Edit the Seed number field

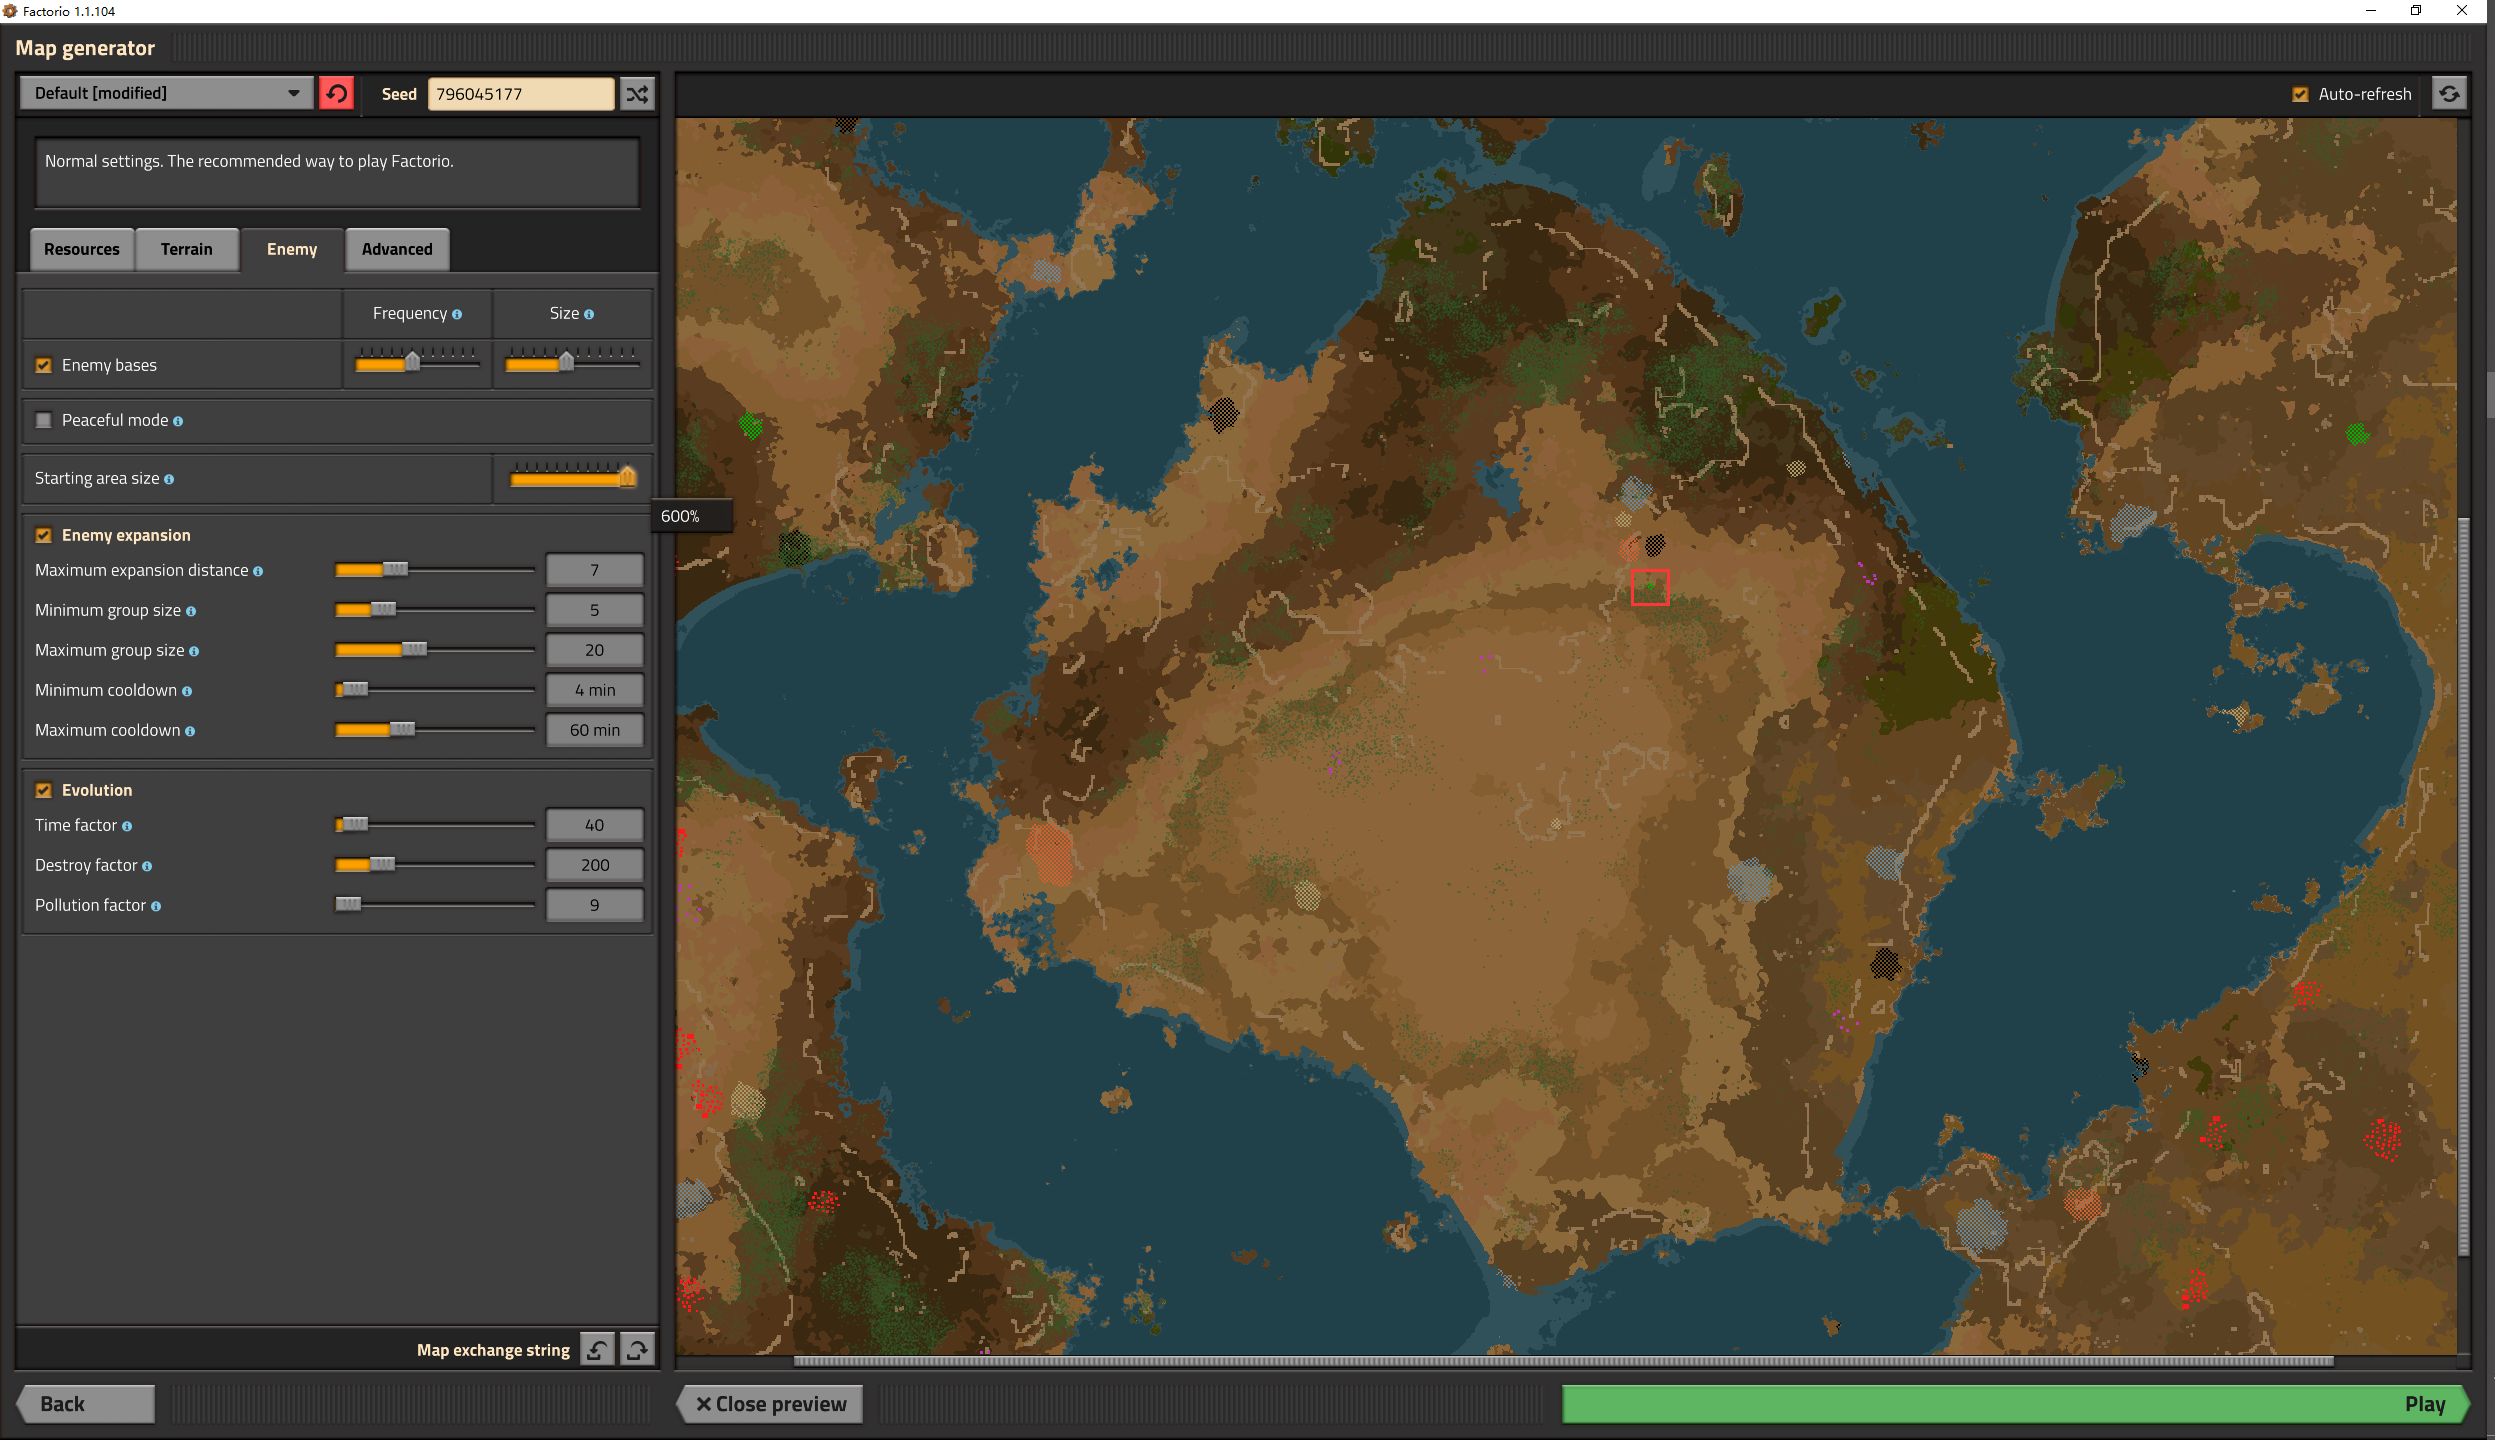click(x=521, y=94)
